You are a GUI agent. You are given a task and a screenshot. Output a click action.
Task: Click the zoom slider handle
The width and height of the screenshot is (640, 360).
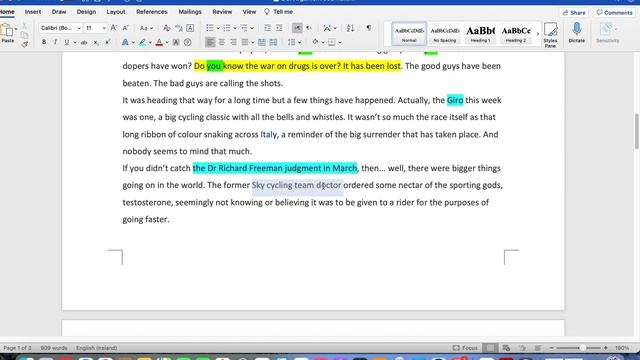(582, 348)
